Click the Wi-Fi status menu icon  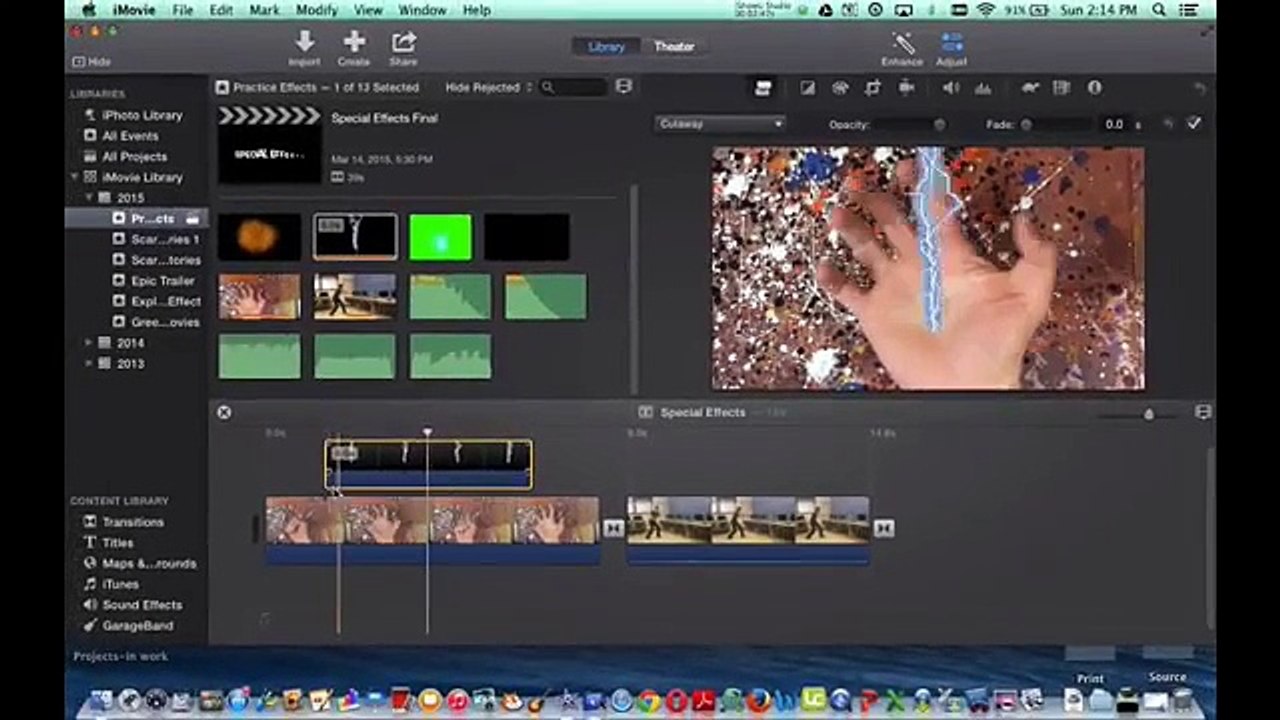pyautogui.click(x=985, y=10)
